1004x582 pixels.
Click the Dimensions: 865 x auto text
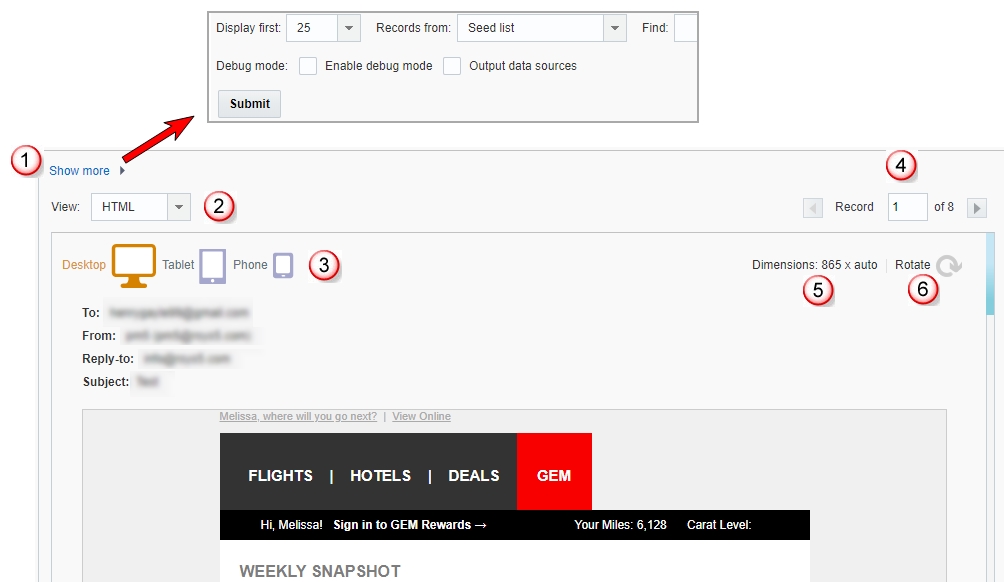(x=814, y=265)
